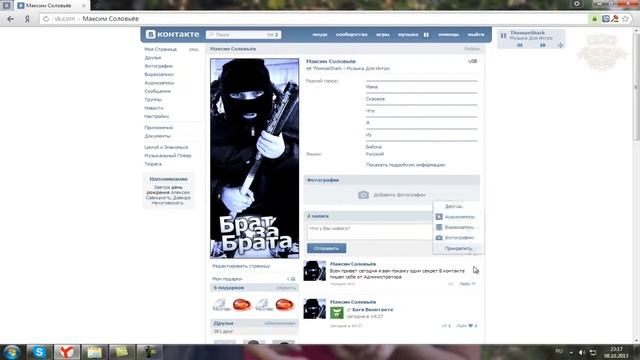The width and height of the screenshot is (640, 360).
Task: Select Фотографию camera icon in attach menu
Action: click(x=439, y=238)
